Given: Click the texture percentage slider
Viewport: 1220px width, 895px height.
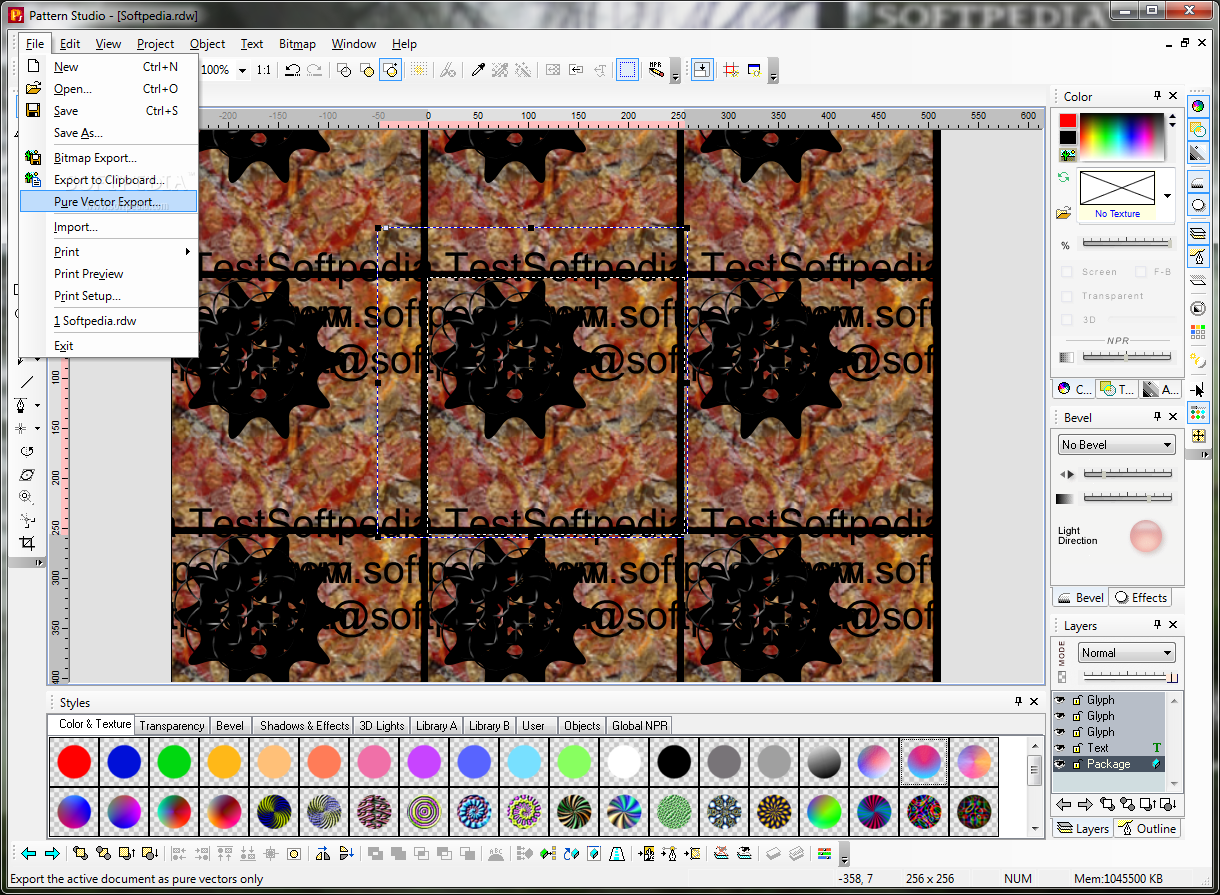Looking at the screenshot, I should (1126, 242).
